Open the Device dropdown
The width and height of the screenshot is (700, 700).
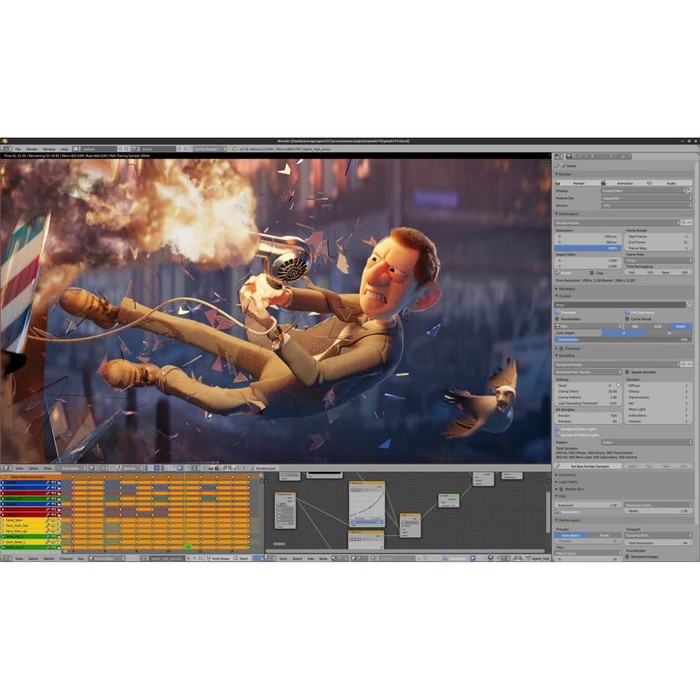tap(647, 204)
